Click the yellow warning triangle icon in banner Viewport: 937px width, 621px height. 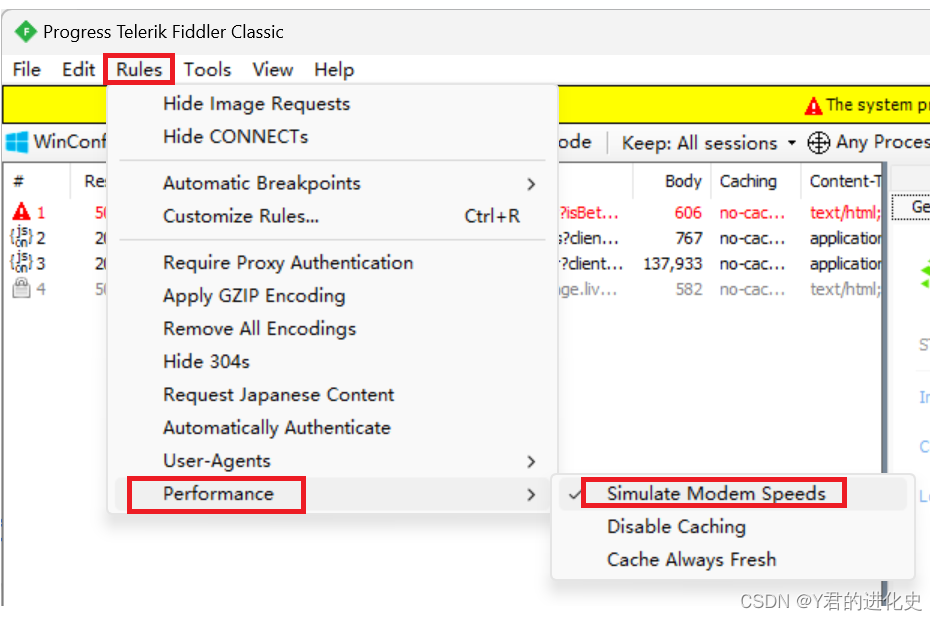[813, 106]
